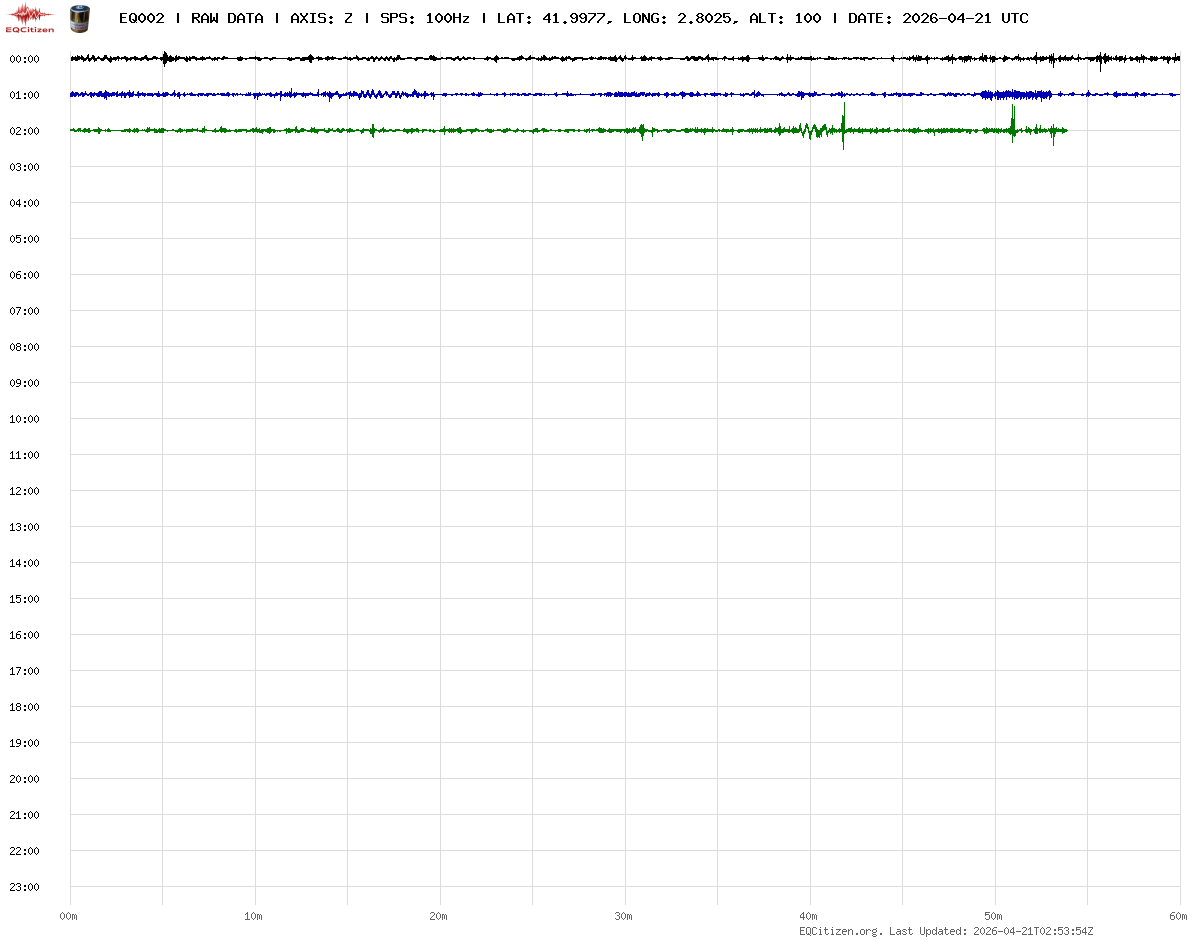Click the 30m label on the time axis
This screenshot has height=940, width=1200.
[x=624, y=916]
